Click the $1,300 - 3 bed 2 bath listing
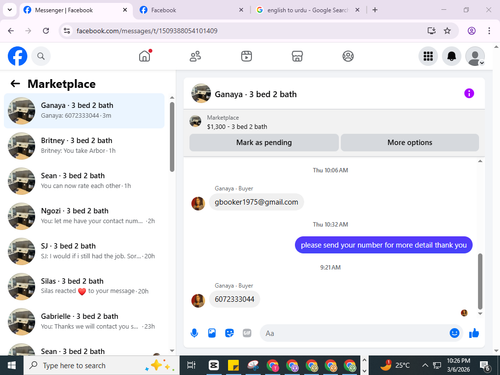The image size is (500, 375). coord(237,127)
